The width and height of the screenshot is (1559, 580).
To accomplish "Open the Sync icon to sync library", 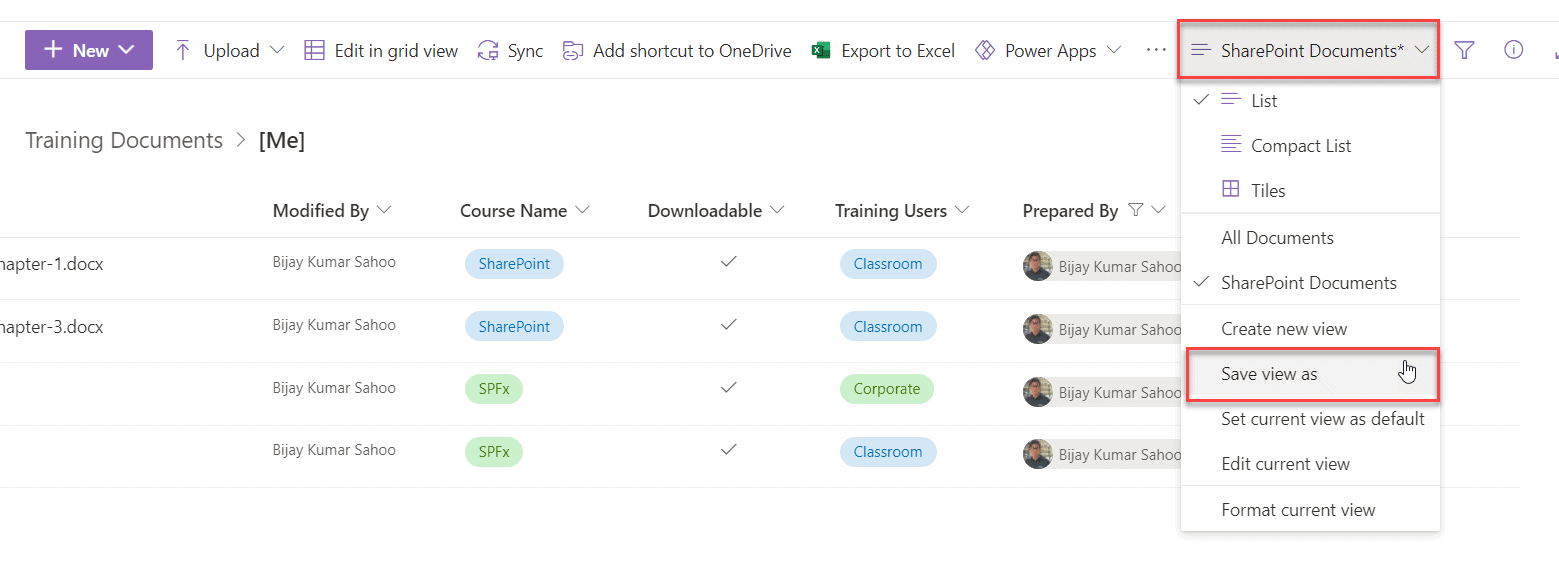I will pyautogui.click(x=488, y=49).
